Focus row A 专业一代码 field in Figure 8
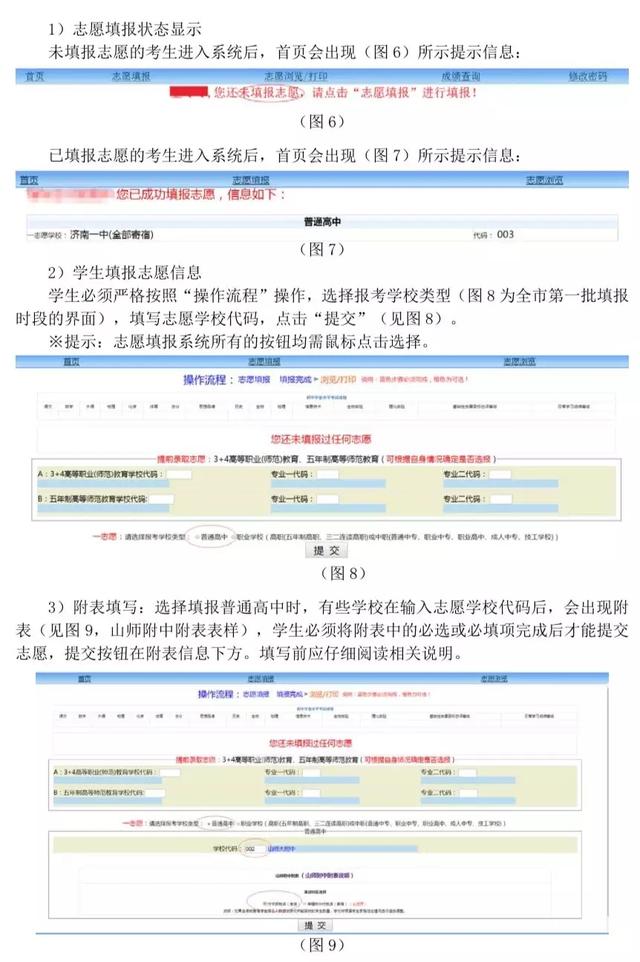 [x=328, y=474]
